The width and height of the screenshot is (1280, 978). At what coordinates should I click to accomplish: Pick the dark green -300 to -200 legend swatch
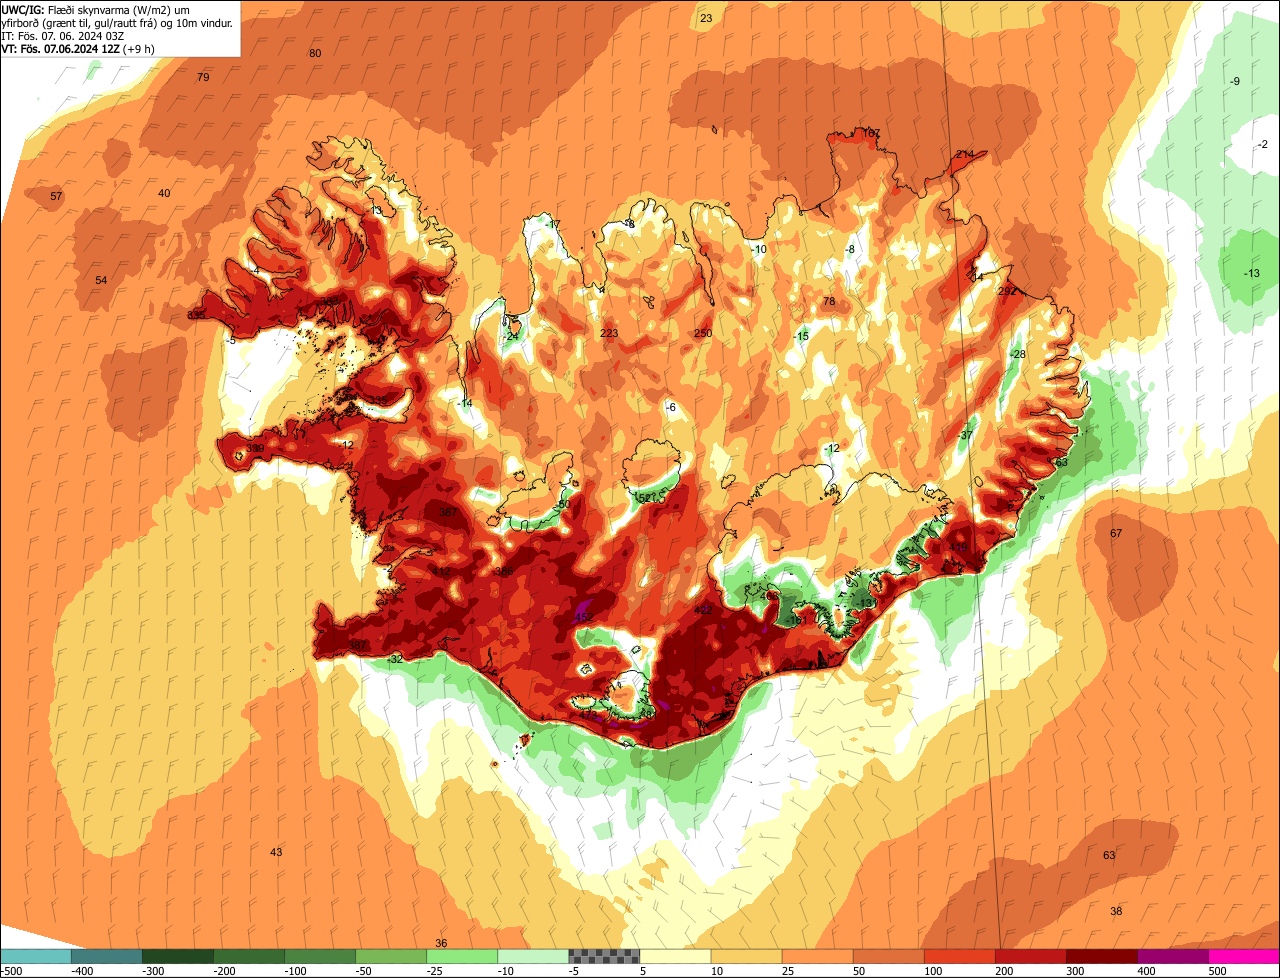pos(177,956)
